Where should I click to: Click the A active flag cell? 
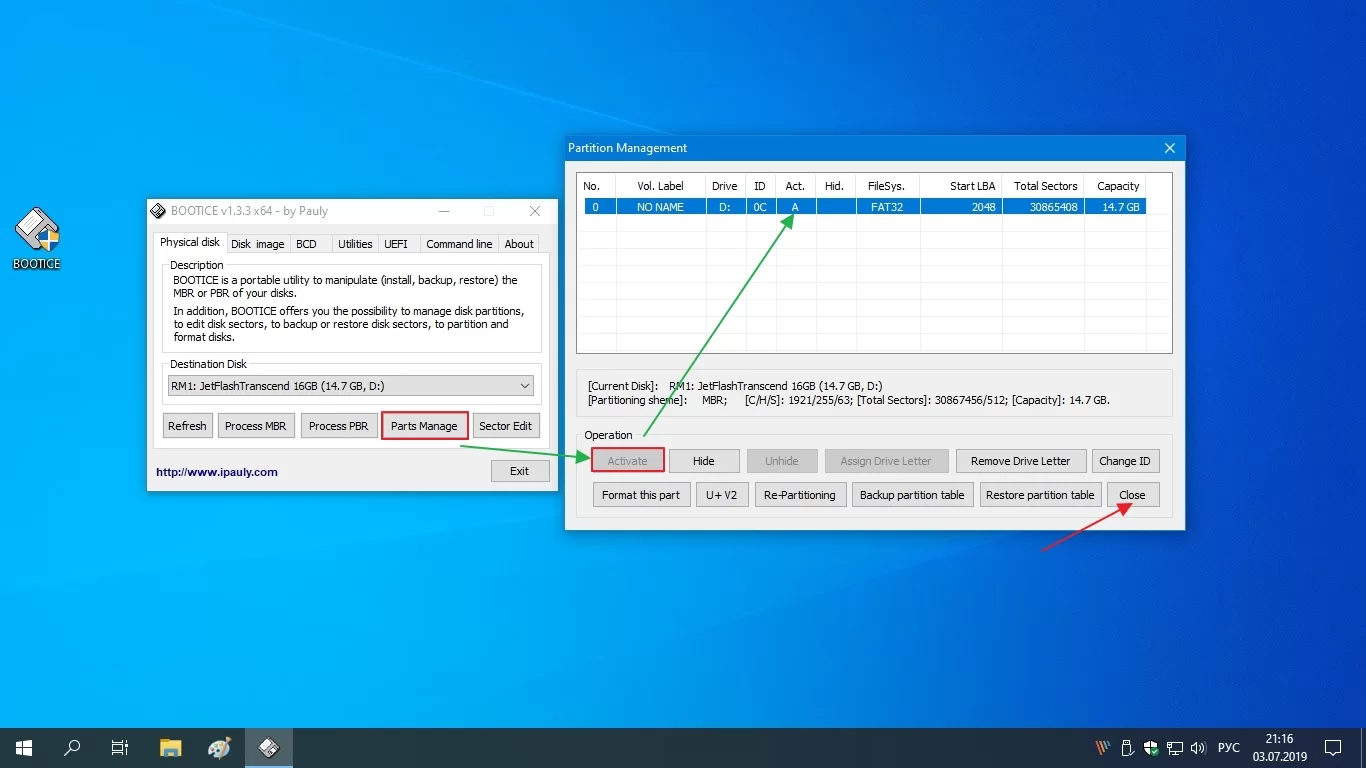click(795, 207)
